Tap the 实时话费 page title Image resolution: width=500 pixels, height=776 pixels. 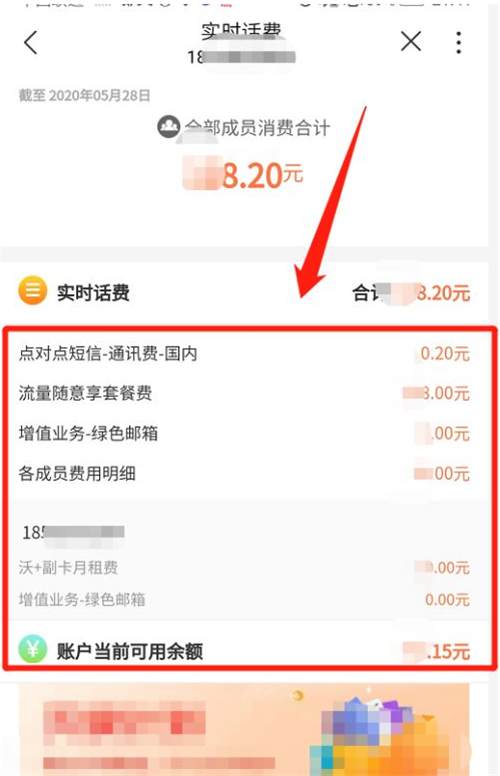(241, 31)
